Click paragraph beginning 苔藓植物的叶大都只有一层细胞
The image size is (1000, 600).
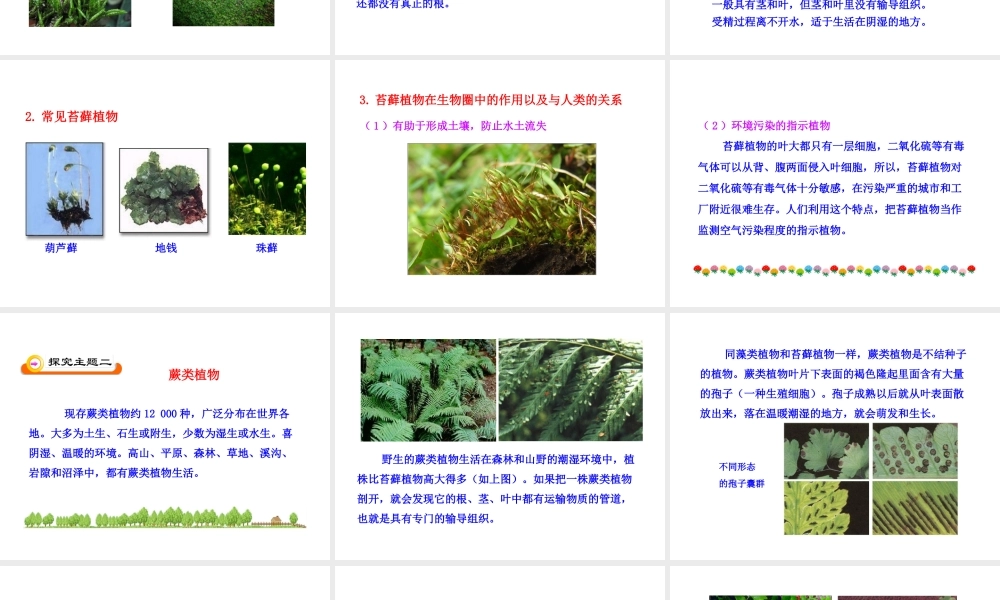[x=830, y=188]
